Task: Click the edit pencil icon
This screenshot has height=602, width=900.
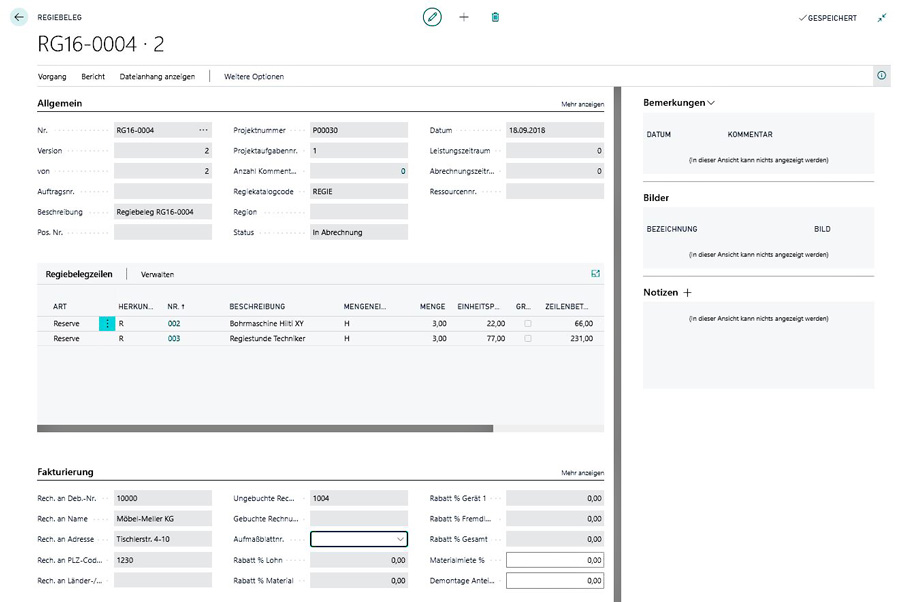Action: [x=432, y=17]
